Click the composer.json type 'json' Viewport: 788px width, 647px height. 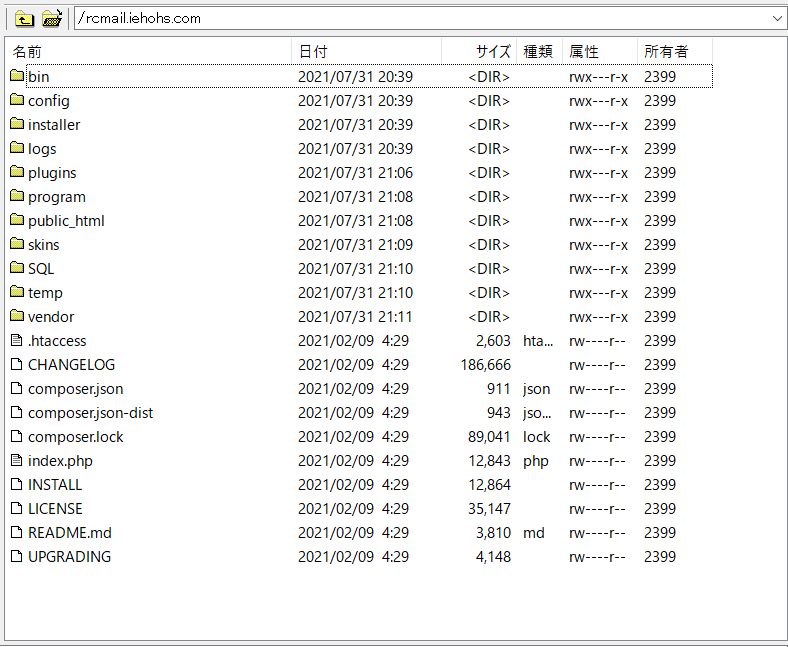click(x=536, y=389)
